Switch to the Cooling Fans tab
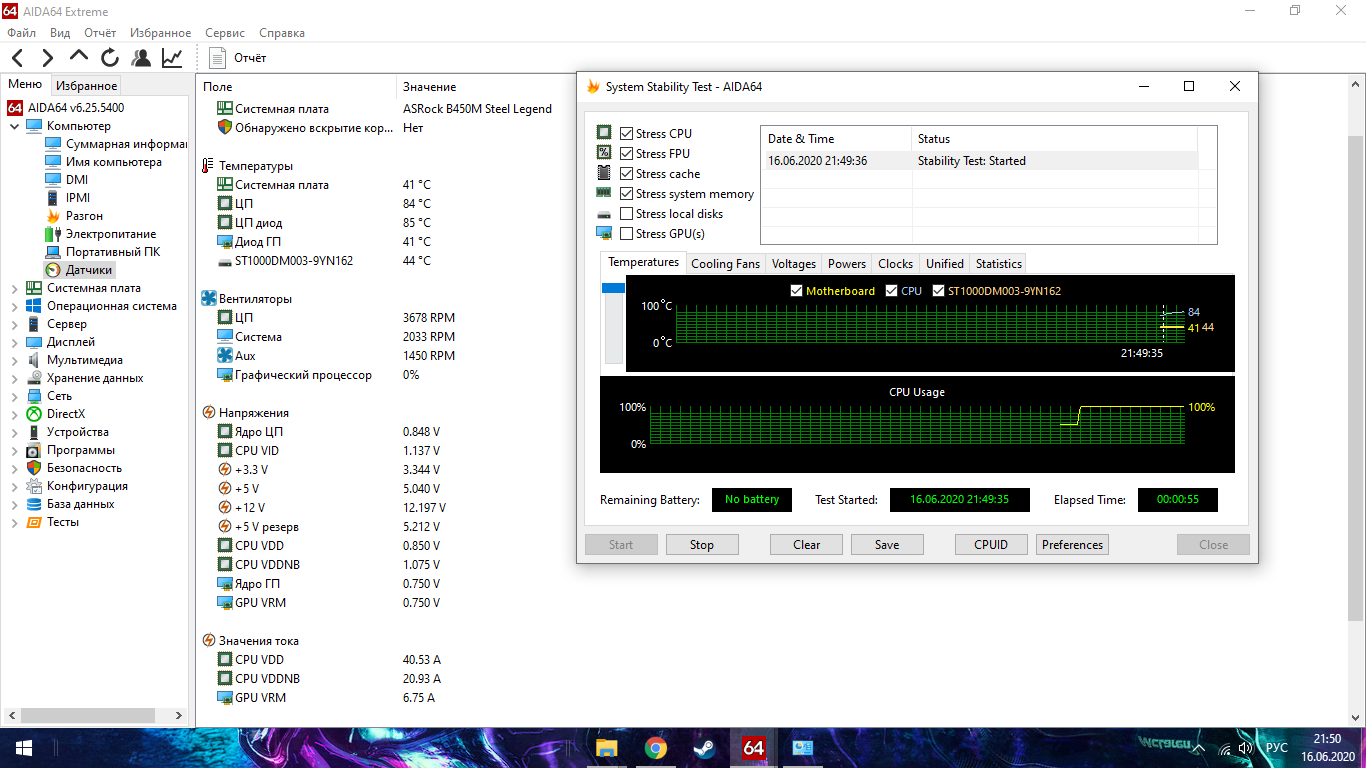This screenshot has width=1366, height=768. pyautogui.click(x=726, y=264)
